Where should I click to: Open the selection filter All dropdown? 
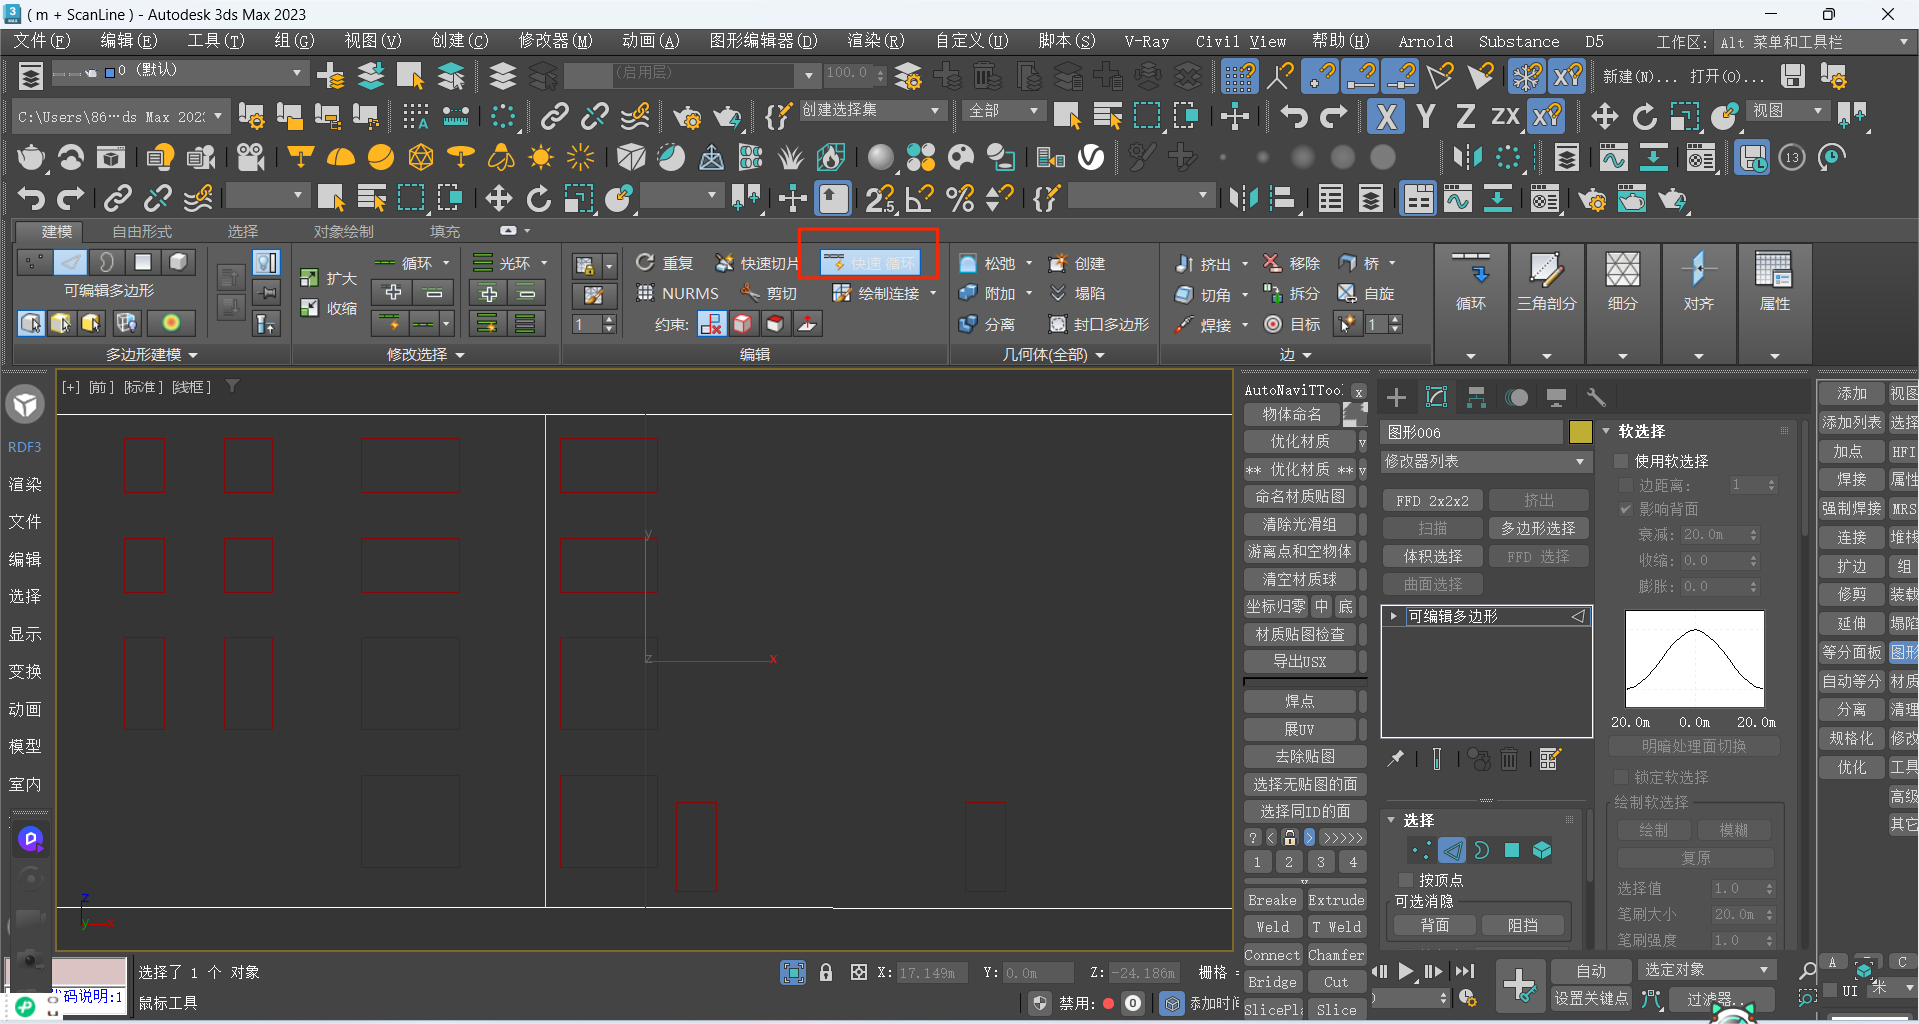tap(1003, 110)
